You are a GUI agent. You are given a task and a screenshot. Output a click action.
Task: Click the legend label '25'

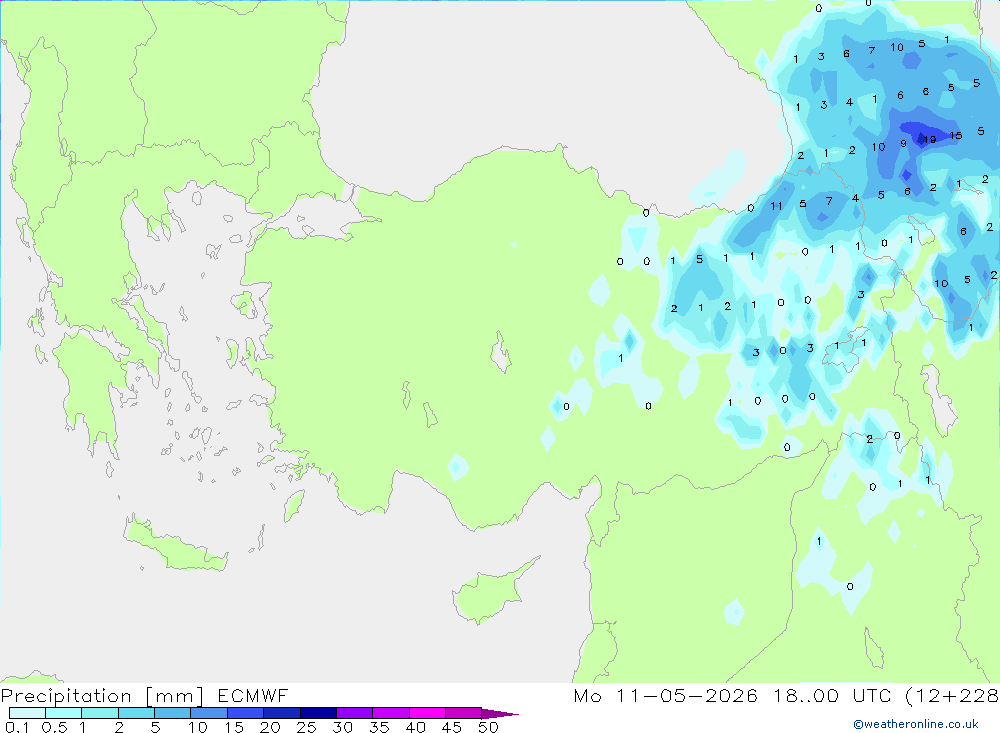click(306, 727)
